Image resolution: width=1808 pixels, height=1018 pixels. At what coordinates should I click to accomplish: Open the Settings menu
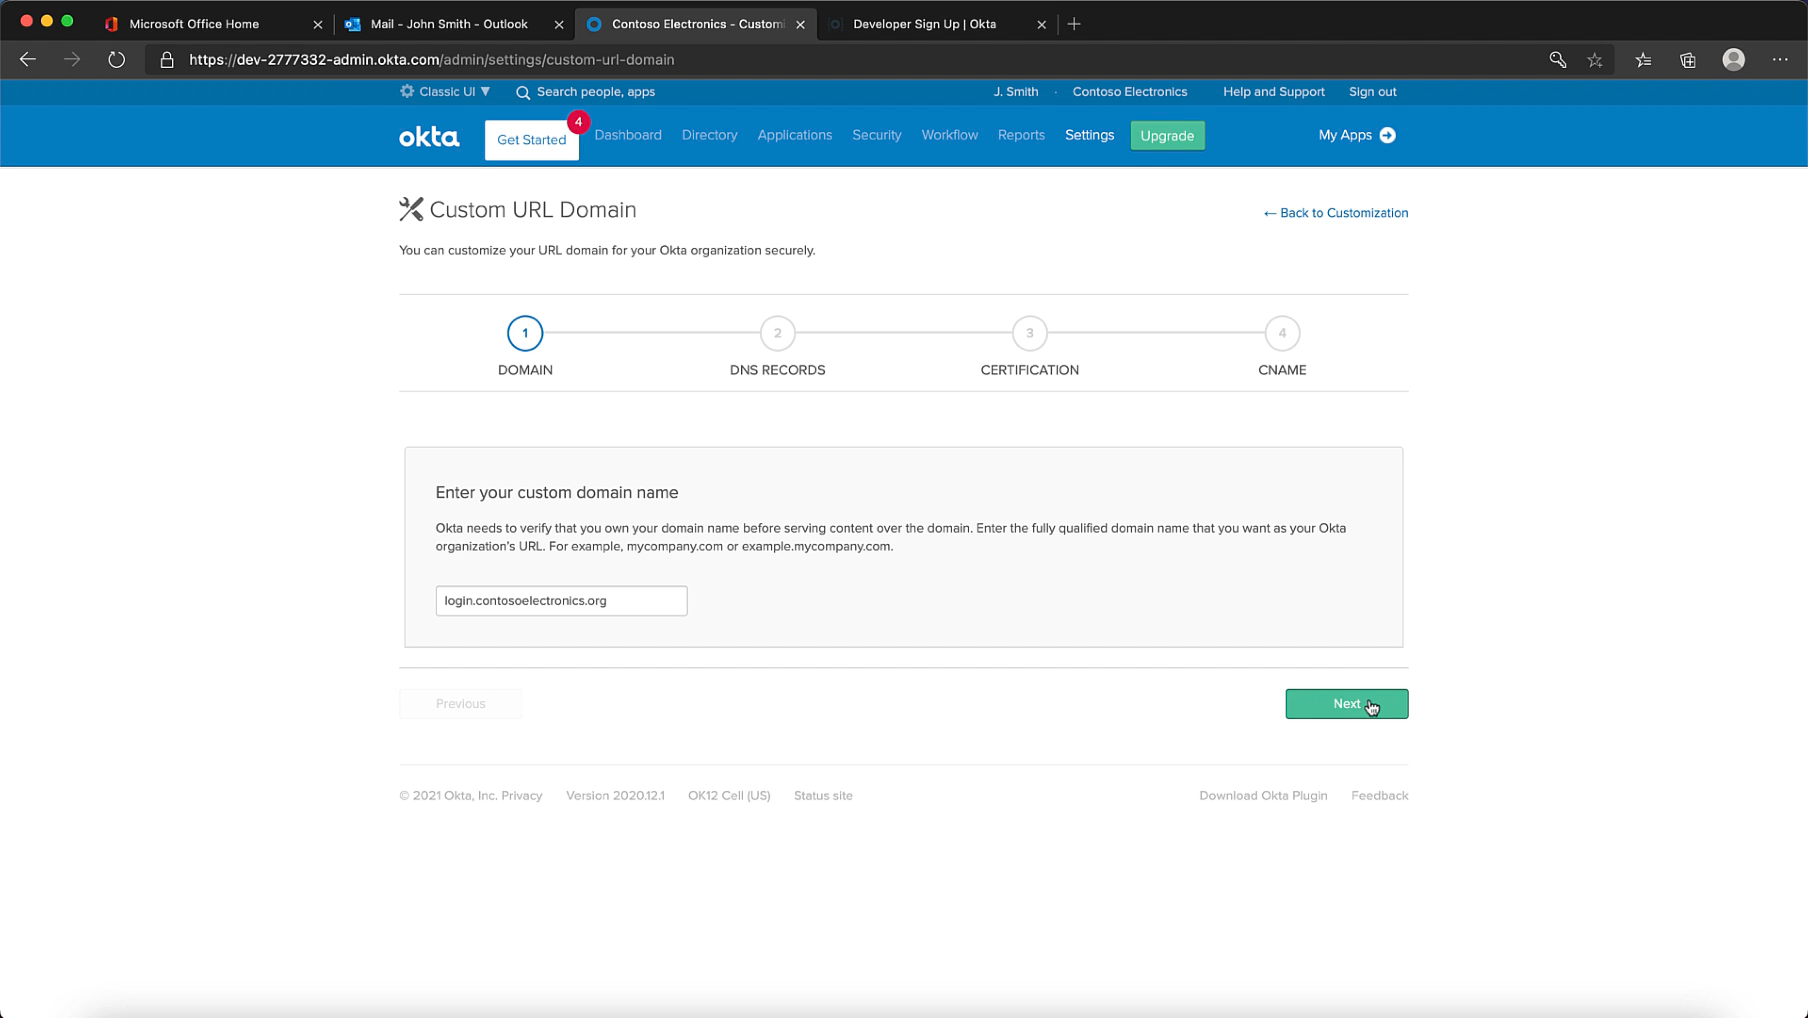tap(1089, 135)
